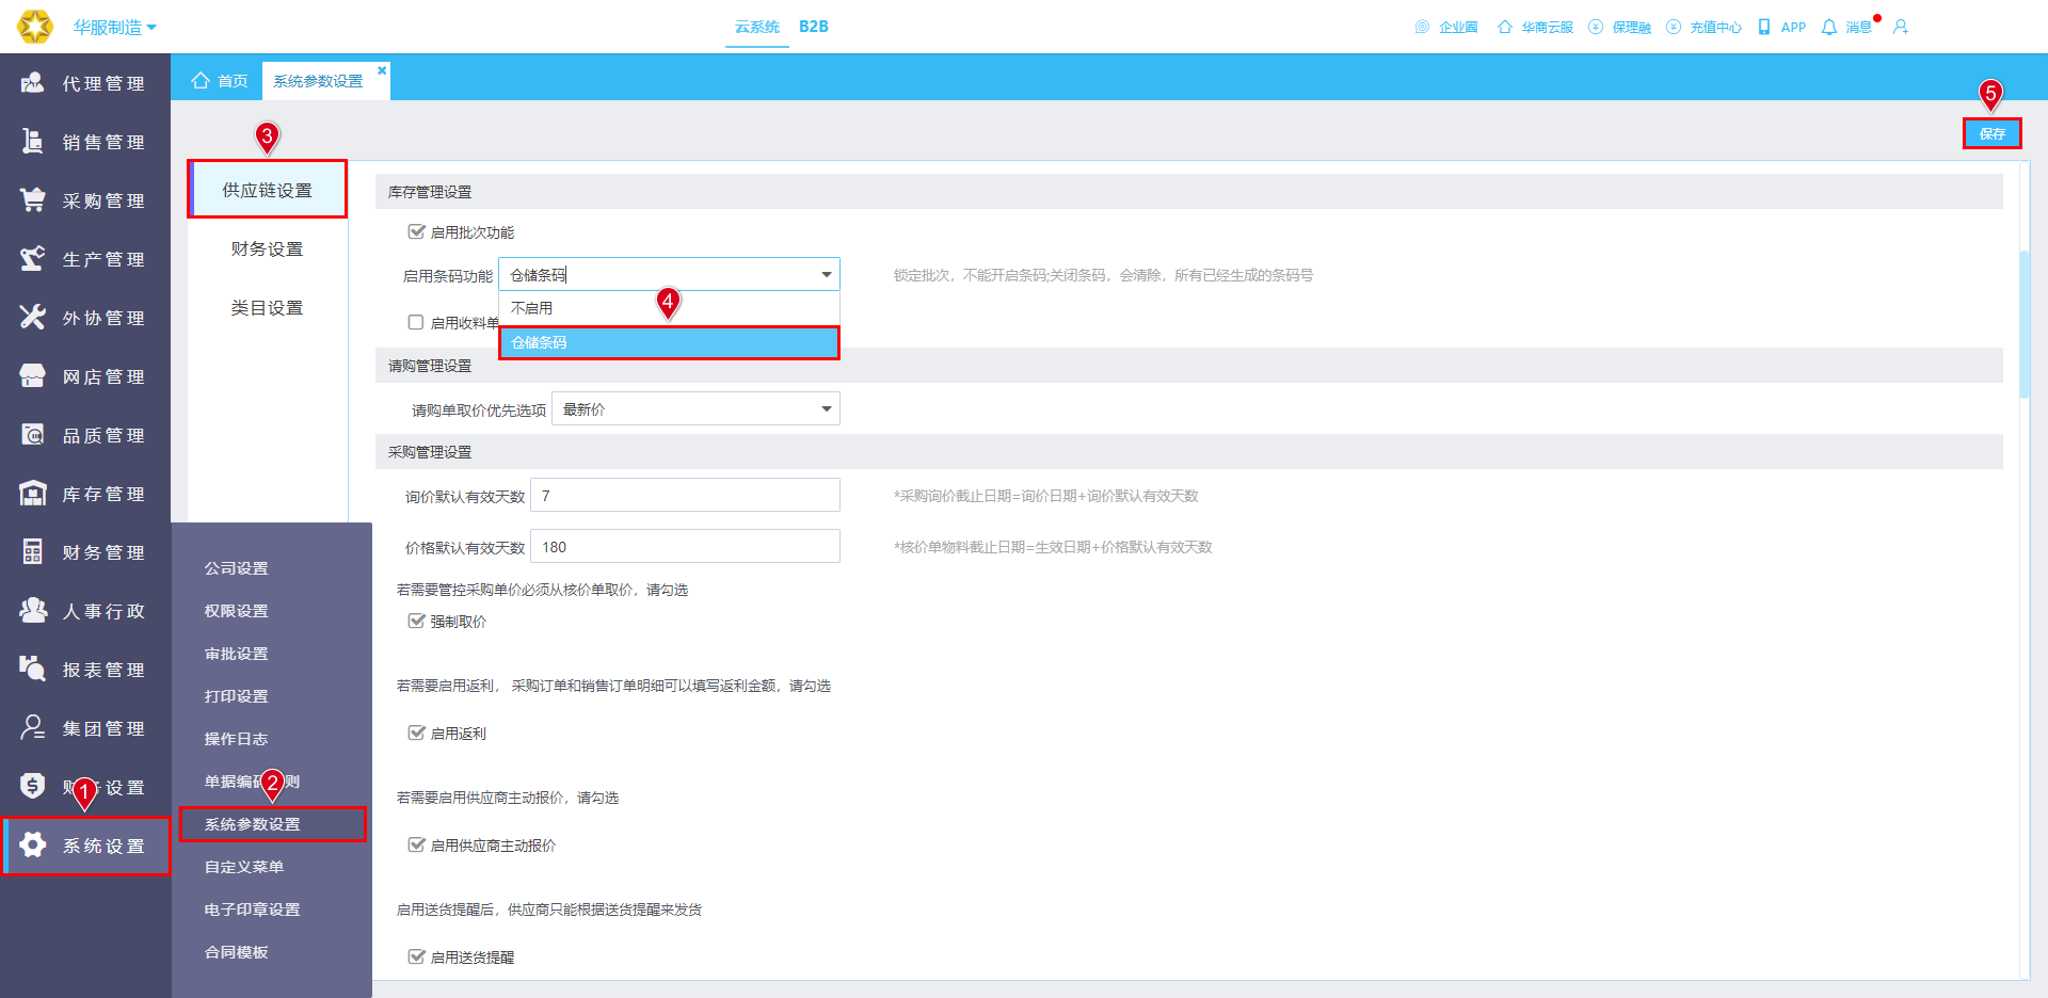Image resolution: width=2048 pixels, height=998 pixels.
Task: Toggle the 启用批次功能 checkbox
Action: pos(416,232)
